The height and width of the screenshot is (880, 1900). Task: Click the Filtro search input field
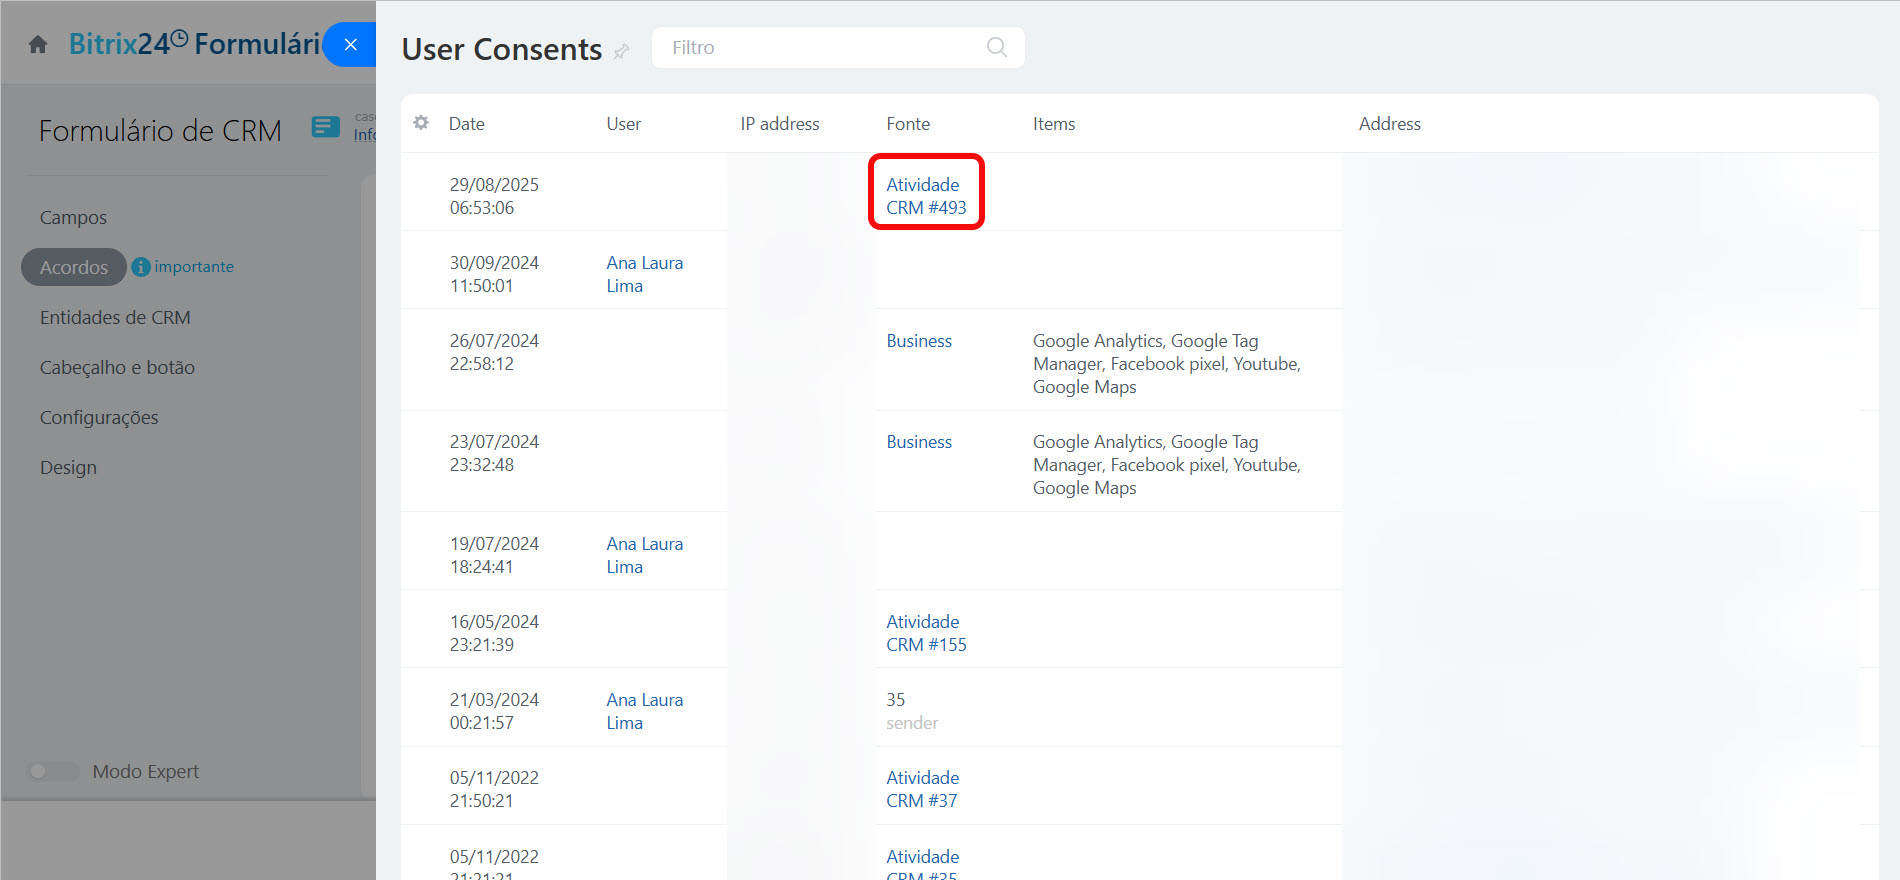(820, 48)
